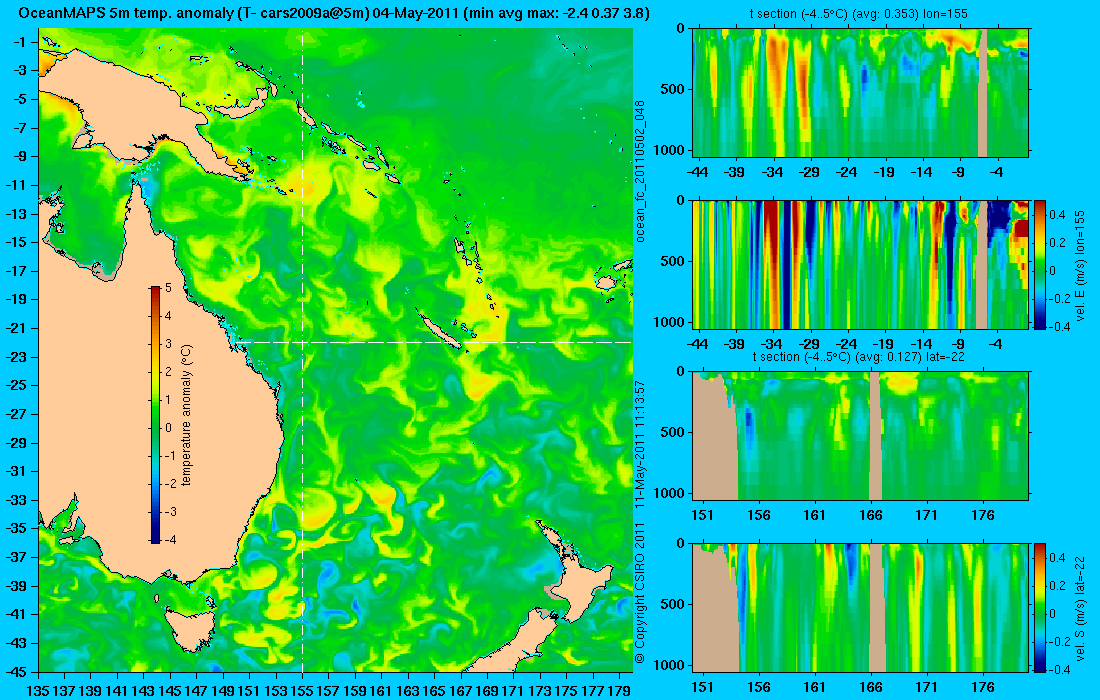The image size is (1100, 700).
Task: Click the '147' longitude axis label
Action: coord(196,690)
